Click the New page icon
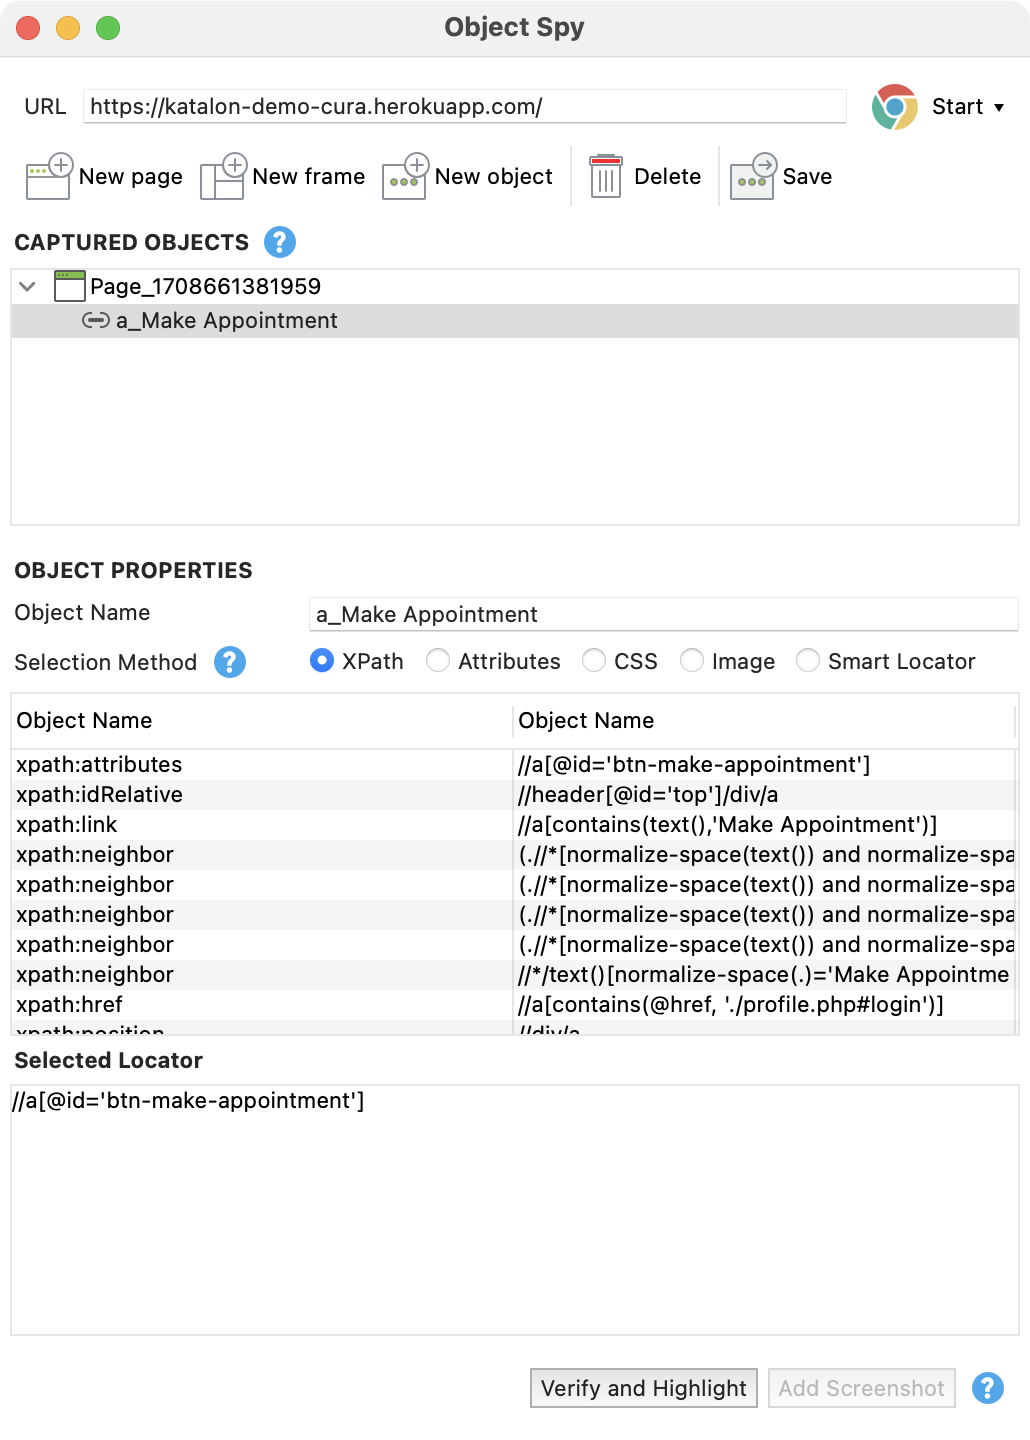This screenshot has width=1030, height=1440. point(48,177)
